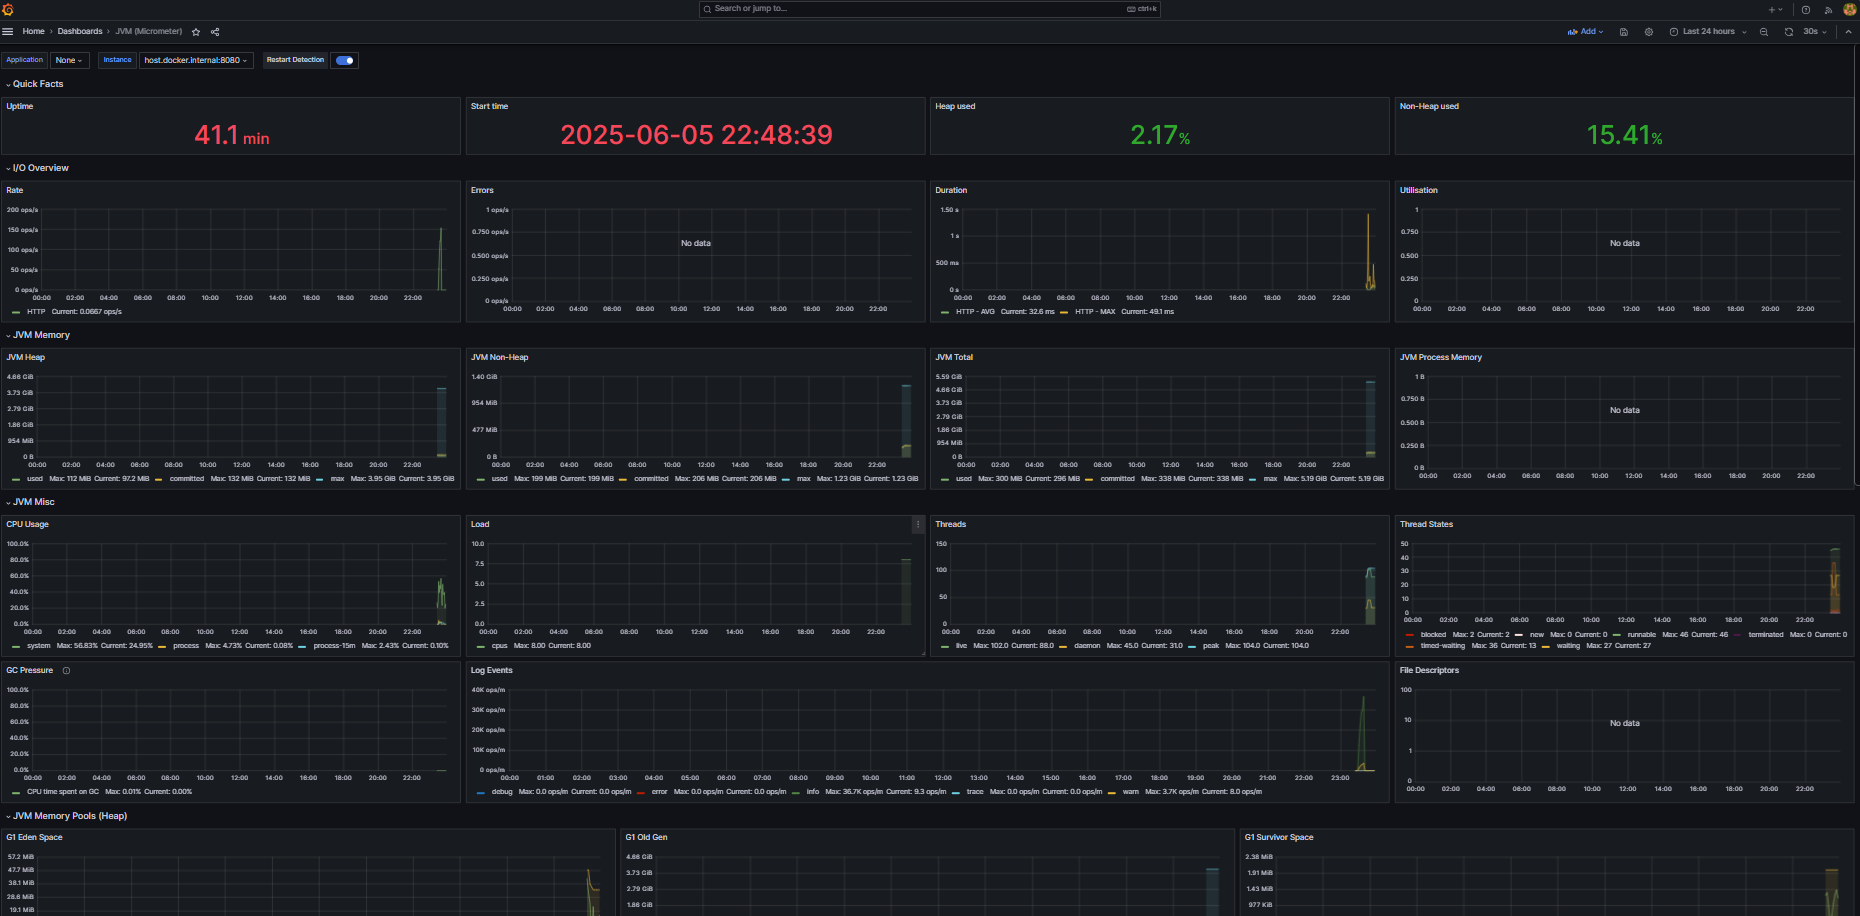Toggle HTTP - MAX series in Duration legend
Screen dimensions: 1860x916
click(x=1094, y=312)
